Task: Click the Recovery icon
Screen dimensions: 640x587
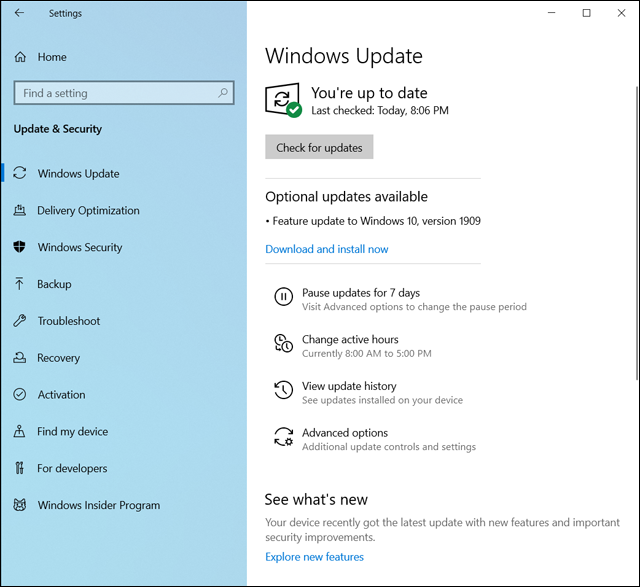Action: [x=20, y=358]
